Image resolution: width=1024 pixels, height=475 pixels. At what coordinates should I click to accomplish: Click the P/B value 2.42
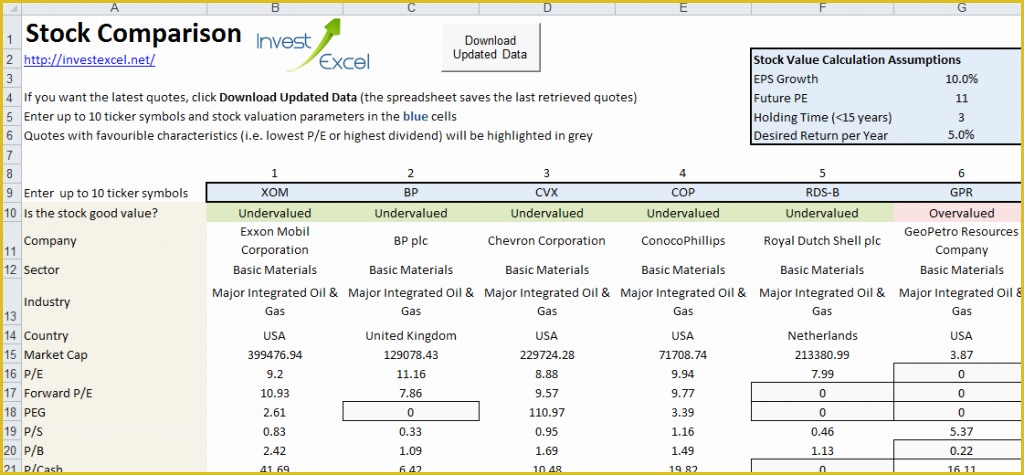275,451
